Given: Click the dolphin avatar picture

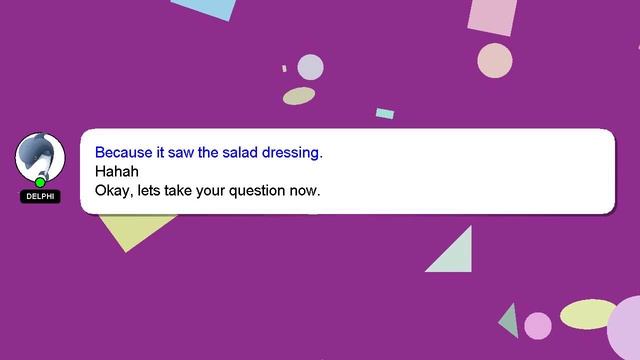Looking at the screenshot, I should pyautogui.click(x=40, y=157).
